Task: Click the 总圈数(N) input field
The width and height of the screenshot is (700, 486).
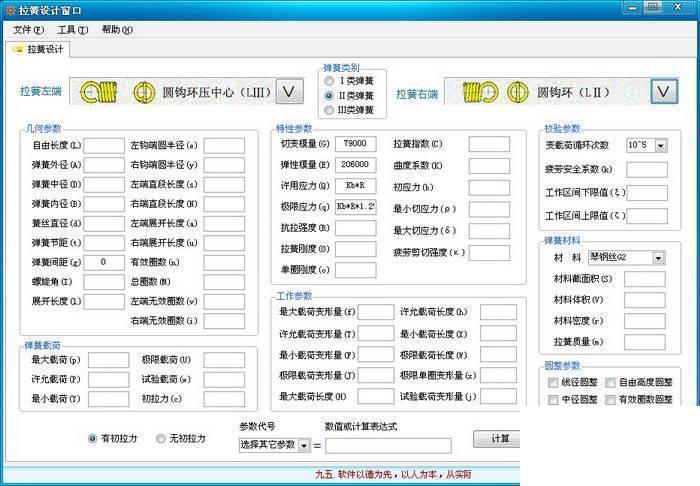Action: pos(224,282)
